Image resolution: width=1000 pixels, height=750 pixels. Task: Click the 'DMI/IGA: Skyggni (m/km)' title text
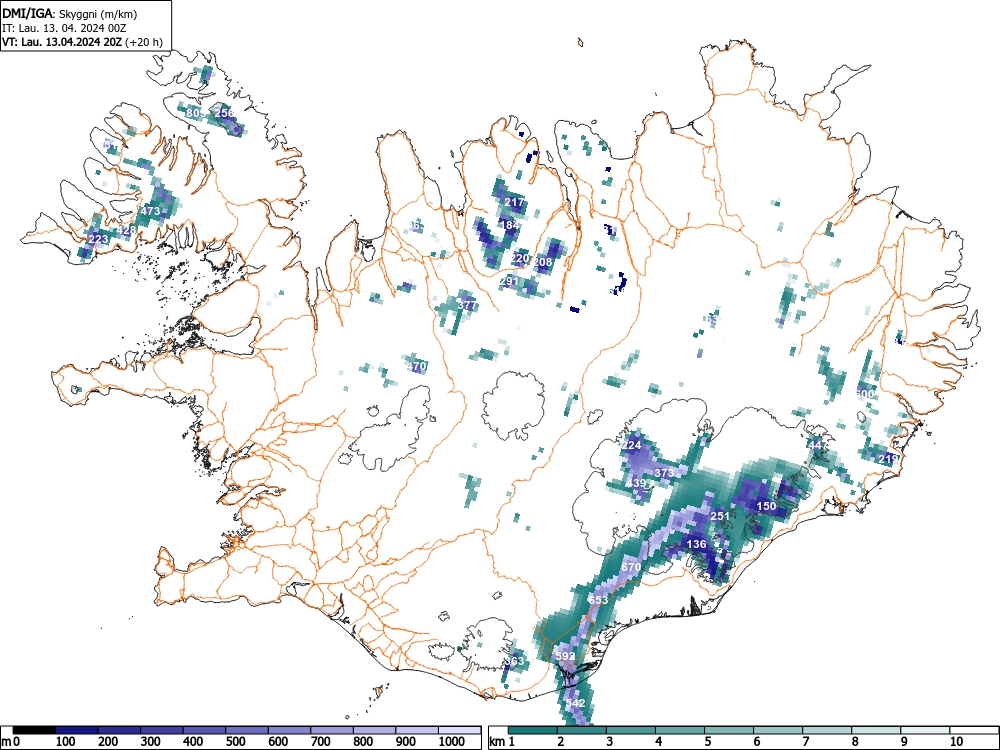click(70, 13)
